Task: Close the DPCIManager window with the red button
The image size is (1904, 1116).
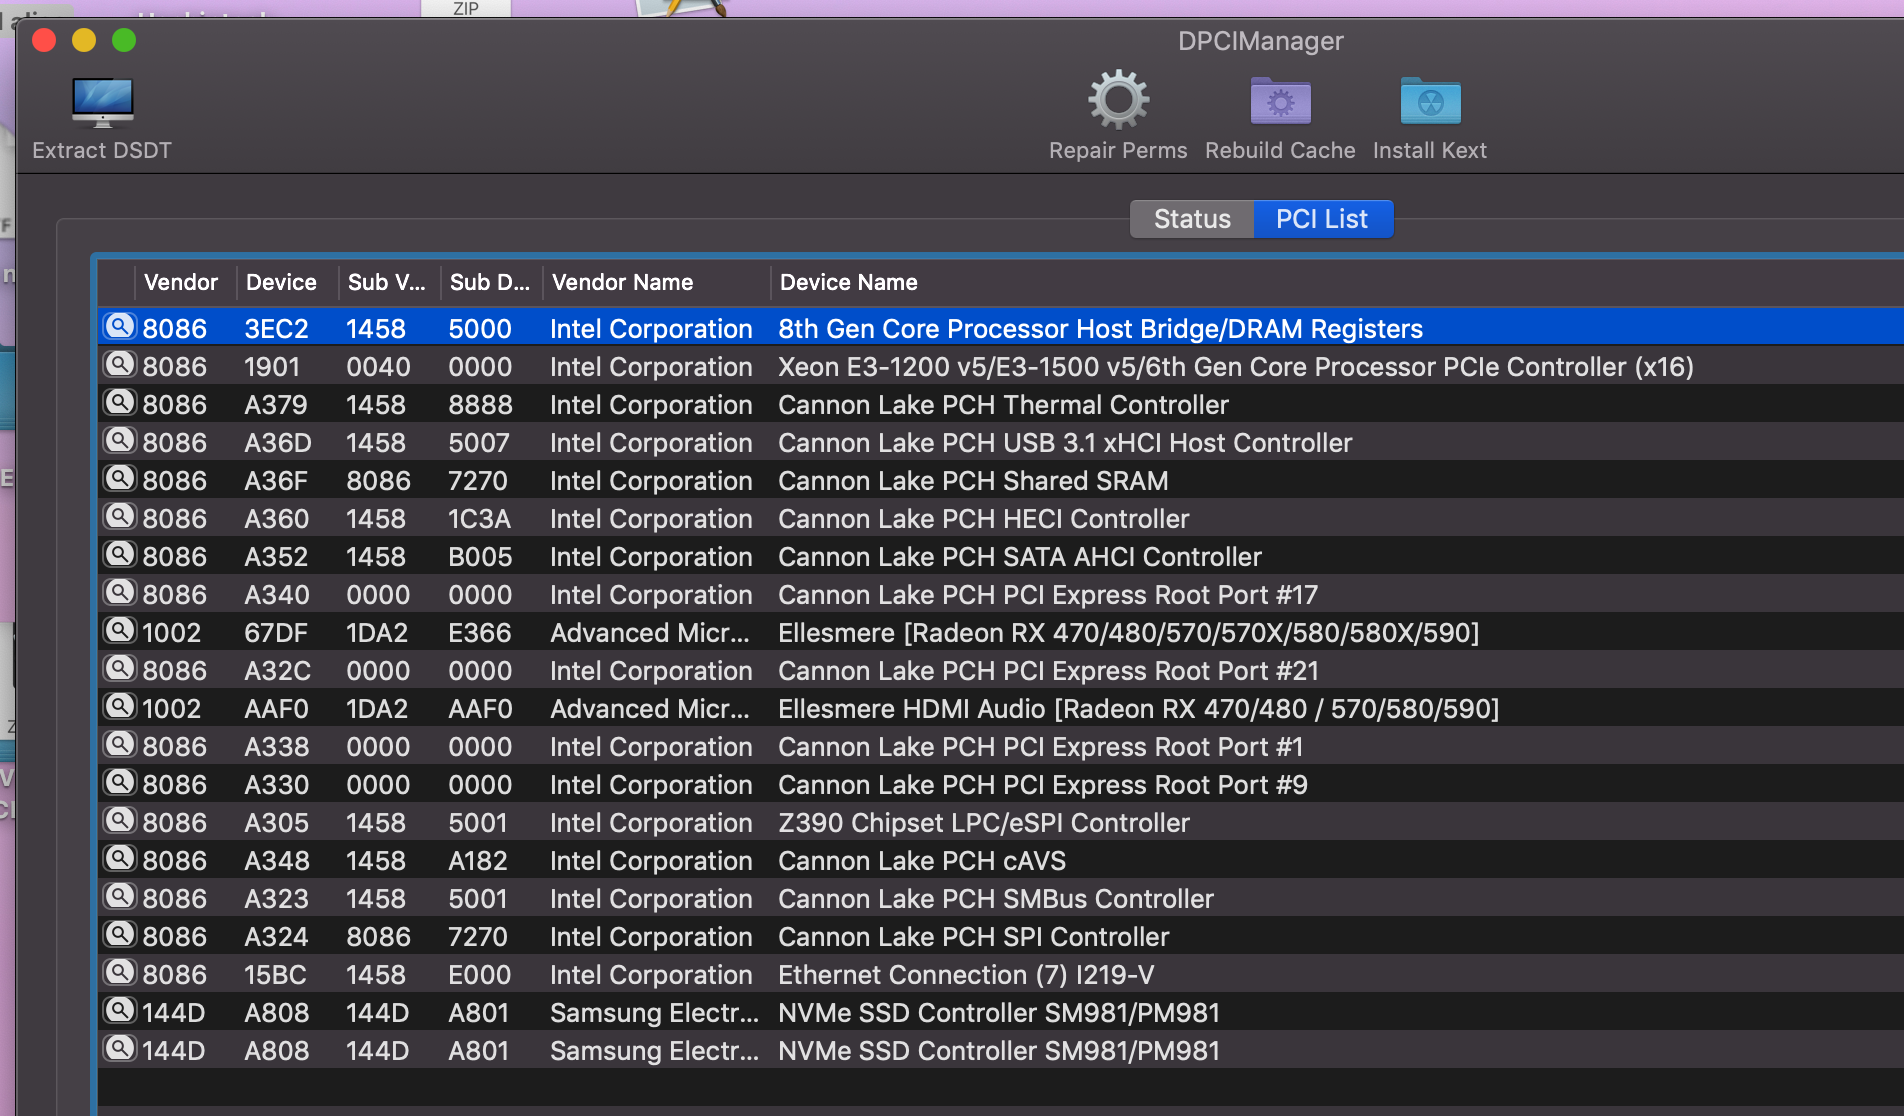Action: click(44, 40)
